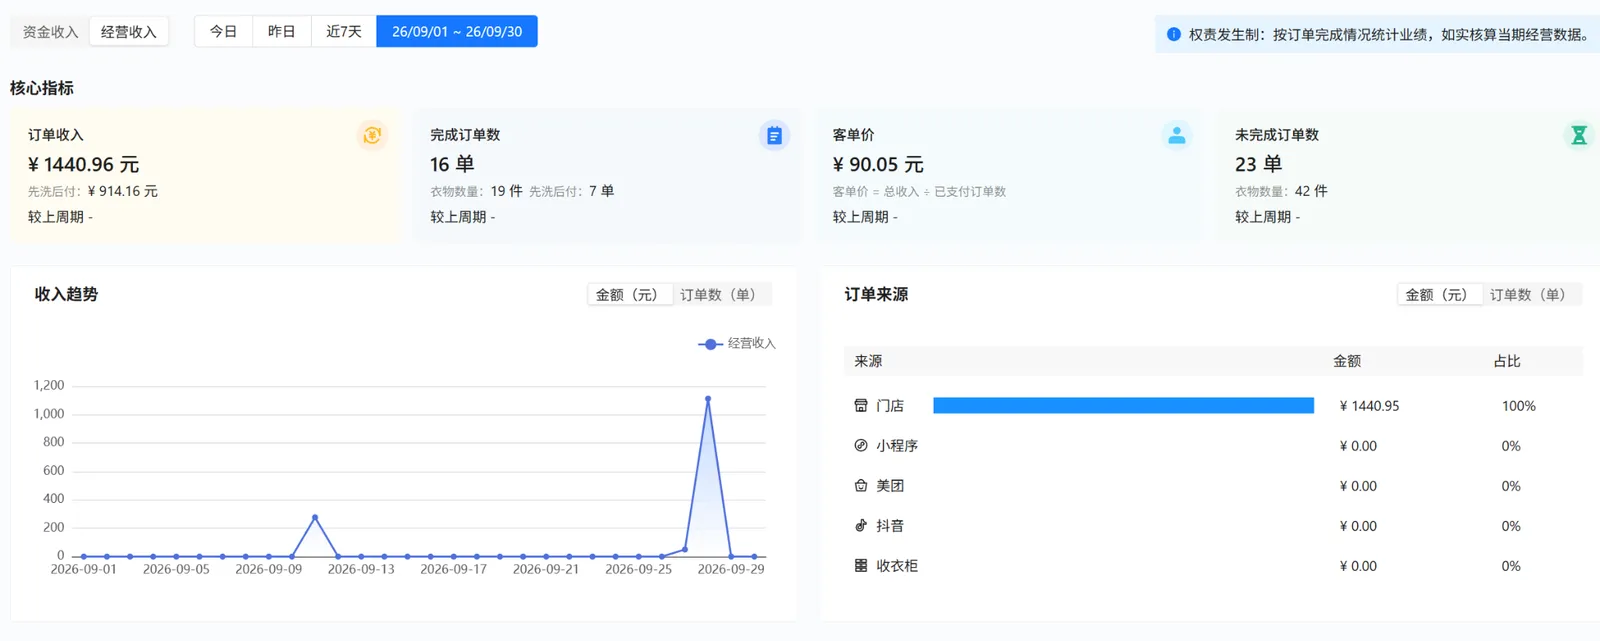
Task: Click the 23 单 unfinished orders value
Action: 1258,164
